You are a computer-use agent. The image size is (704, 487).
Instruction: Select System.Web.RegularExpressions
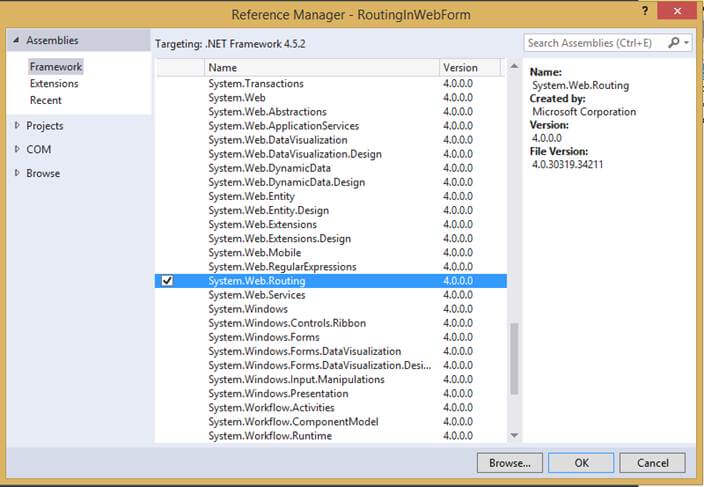[x=331, y=267]
